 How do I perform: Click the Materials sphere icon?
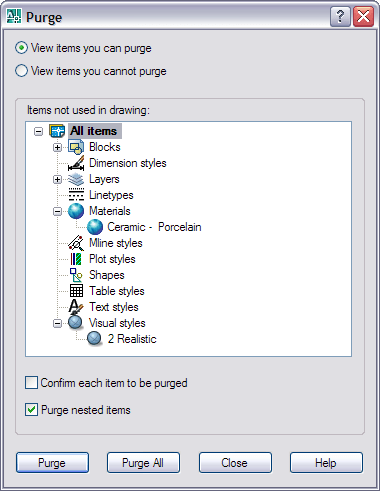click(76, 211)
